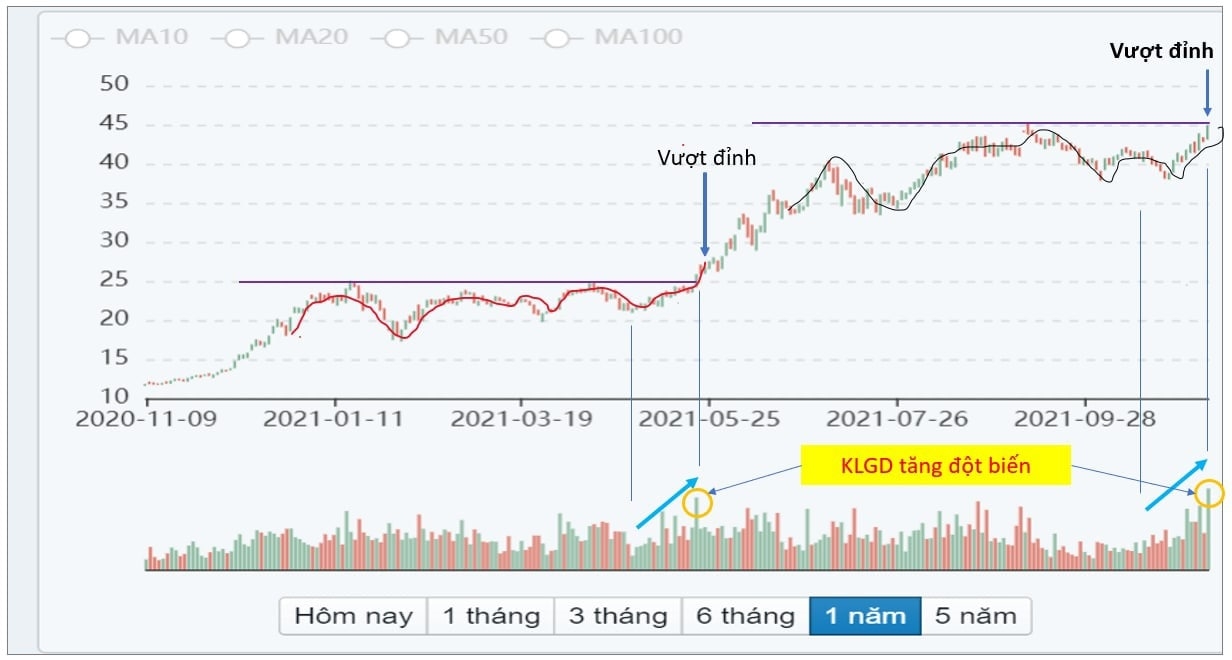This screenshot has height=660, width=1232.
Task: Toggle the MA100 moving average line
Action: pos(642,37)
